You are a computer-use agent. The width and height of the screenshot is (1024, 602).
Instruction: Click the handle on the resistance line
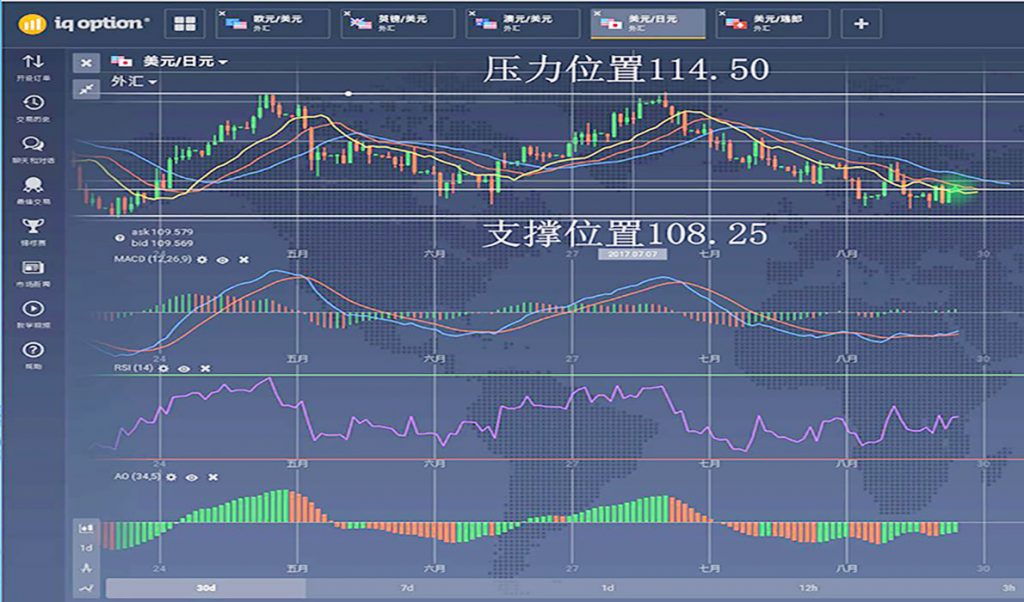[x=348, y=93]
